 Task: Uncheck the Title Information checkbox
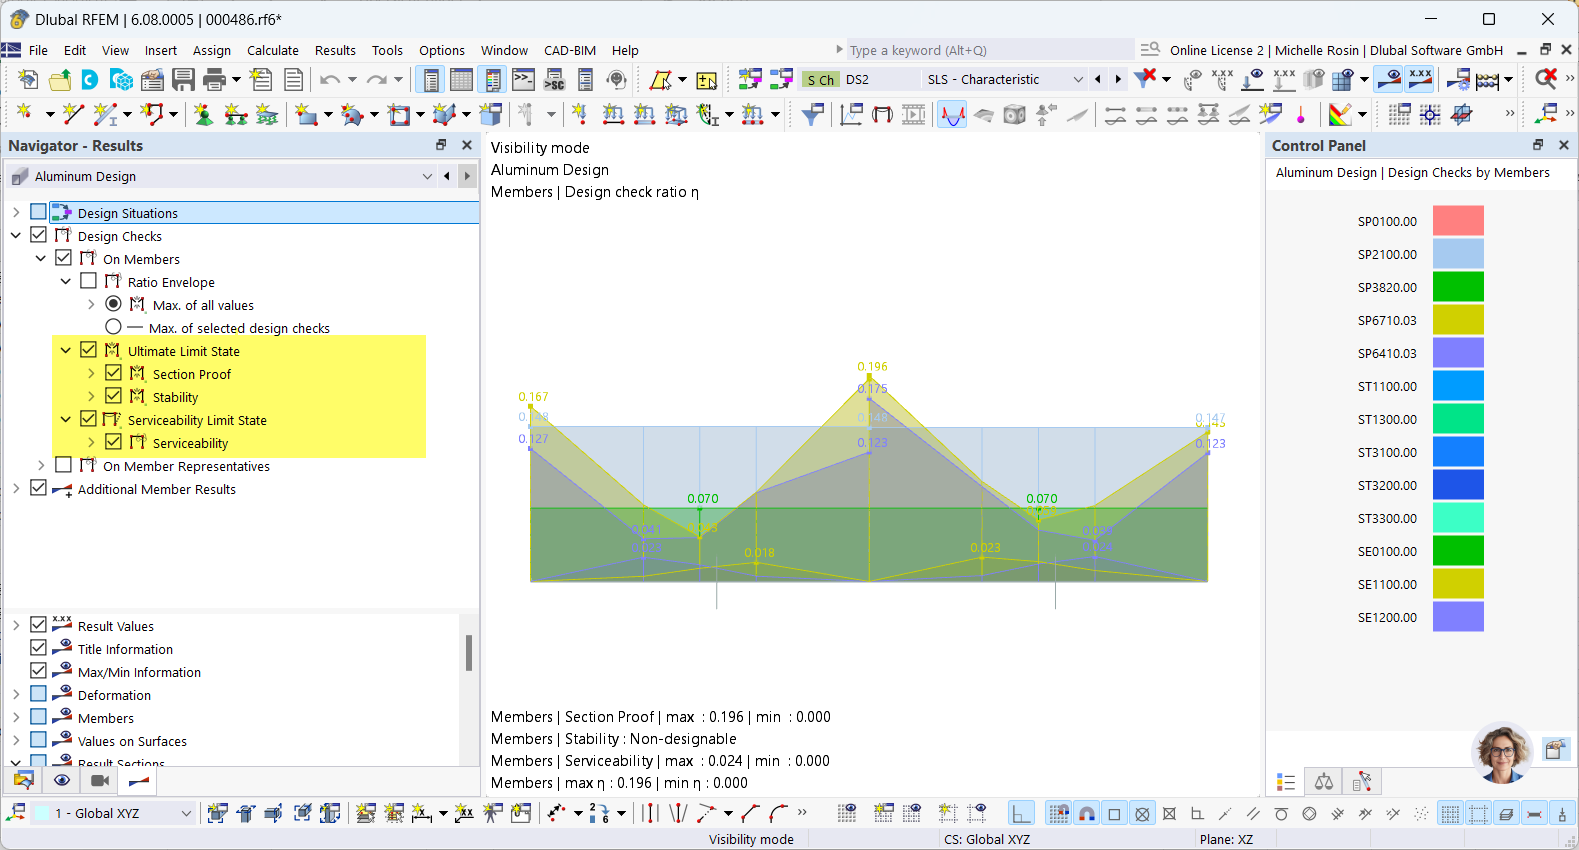point(38,648)
